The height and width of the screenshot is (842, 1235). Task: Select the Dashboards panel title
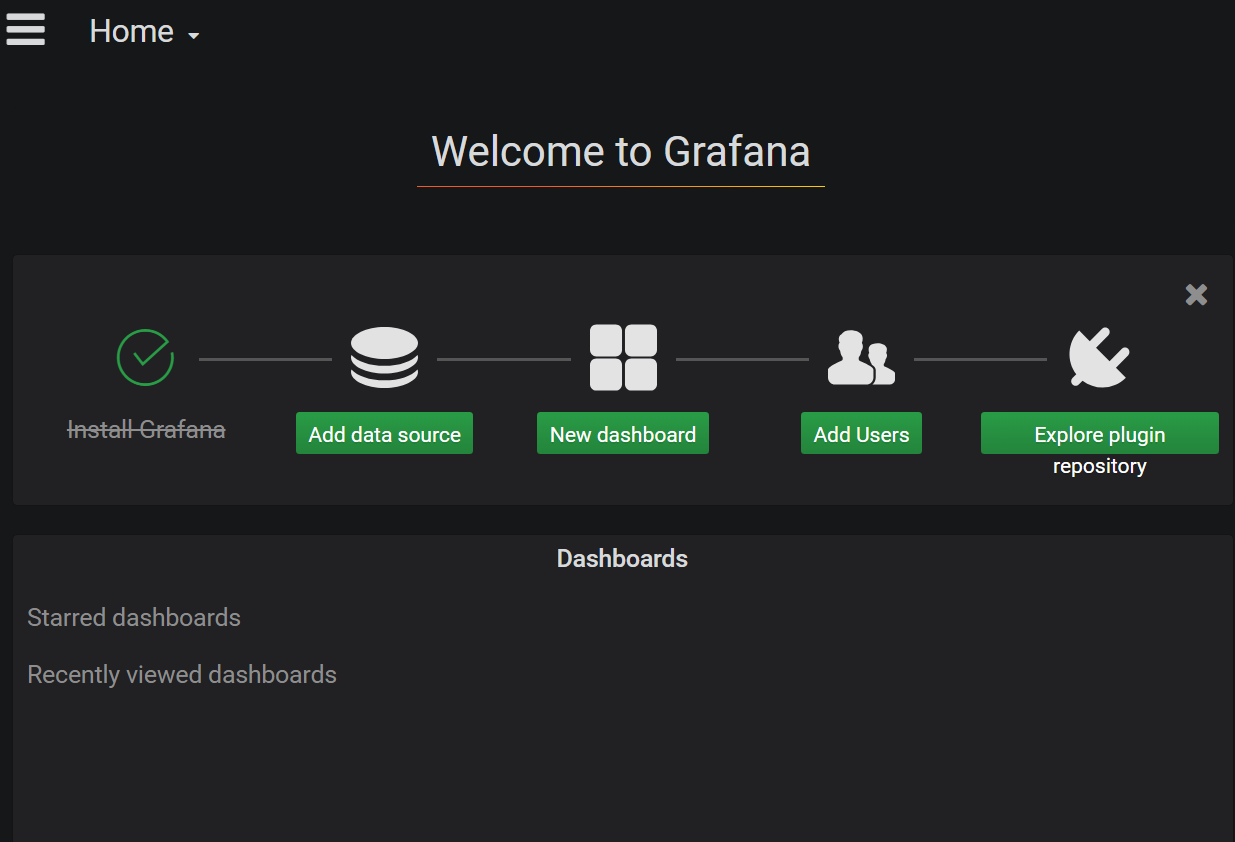622,558
